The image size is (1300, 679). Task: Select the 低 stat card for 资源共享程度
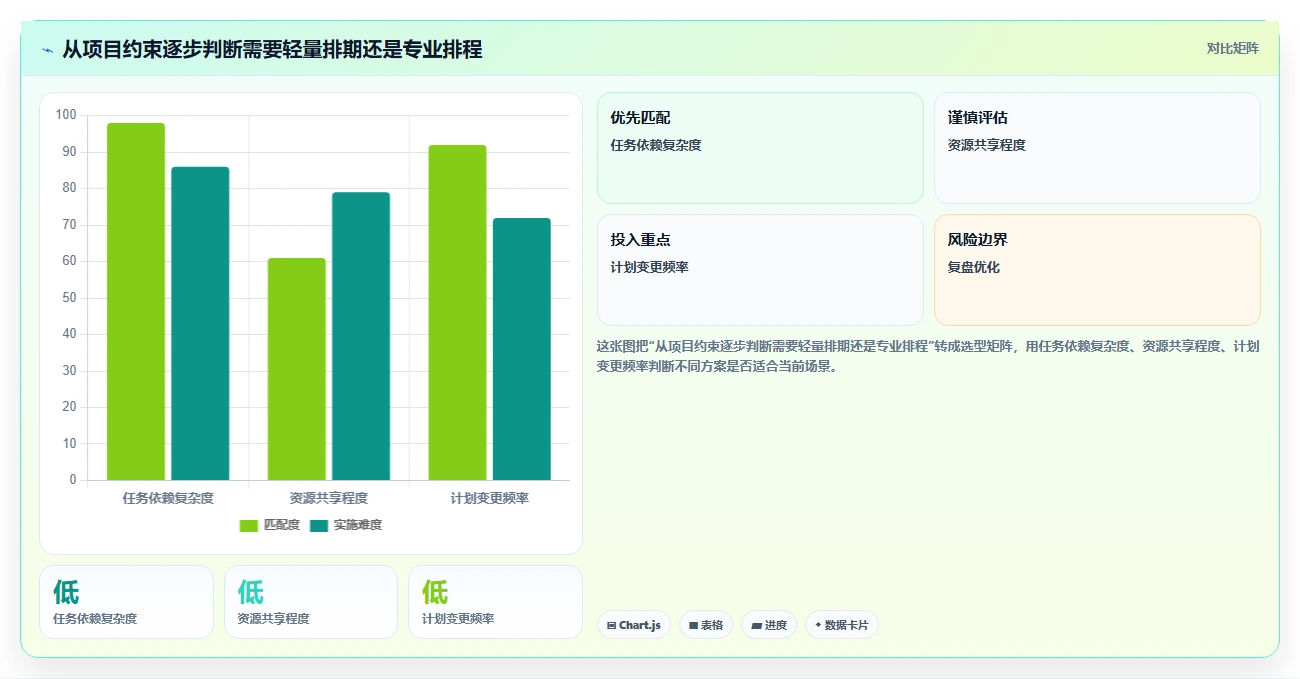tap(311, 602)
